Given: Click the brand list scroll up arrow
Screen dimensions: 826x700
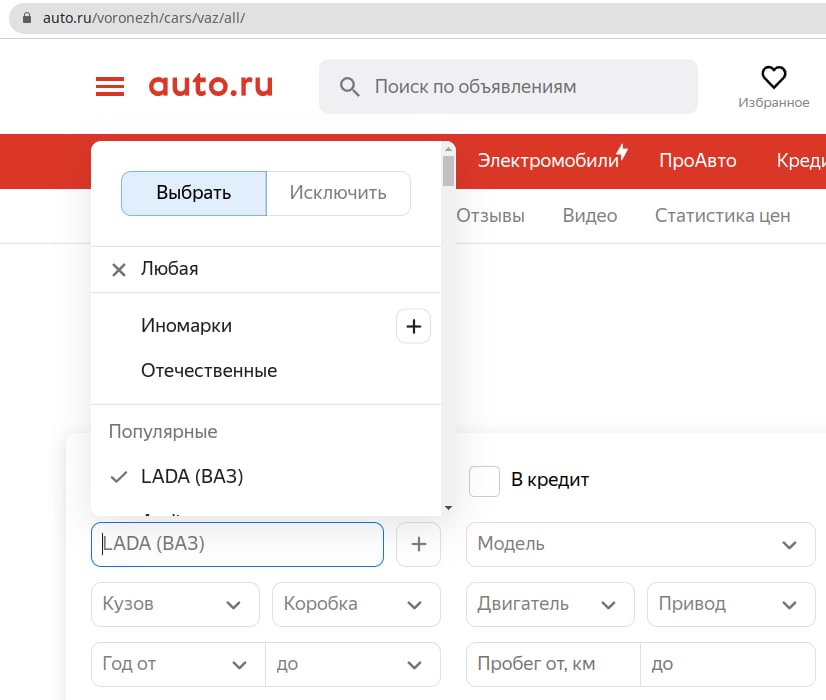Looking at the screenshot, I should (x=448, y=150).
